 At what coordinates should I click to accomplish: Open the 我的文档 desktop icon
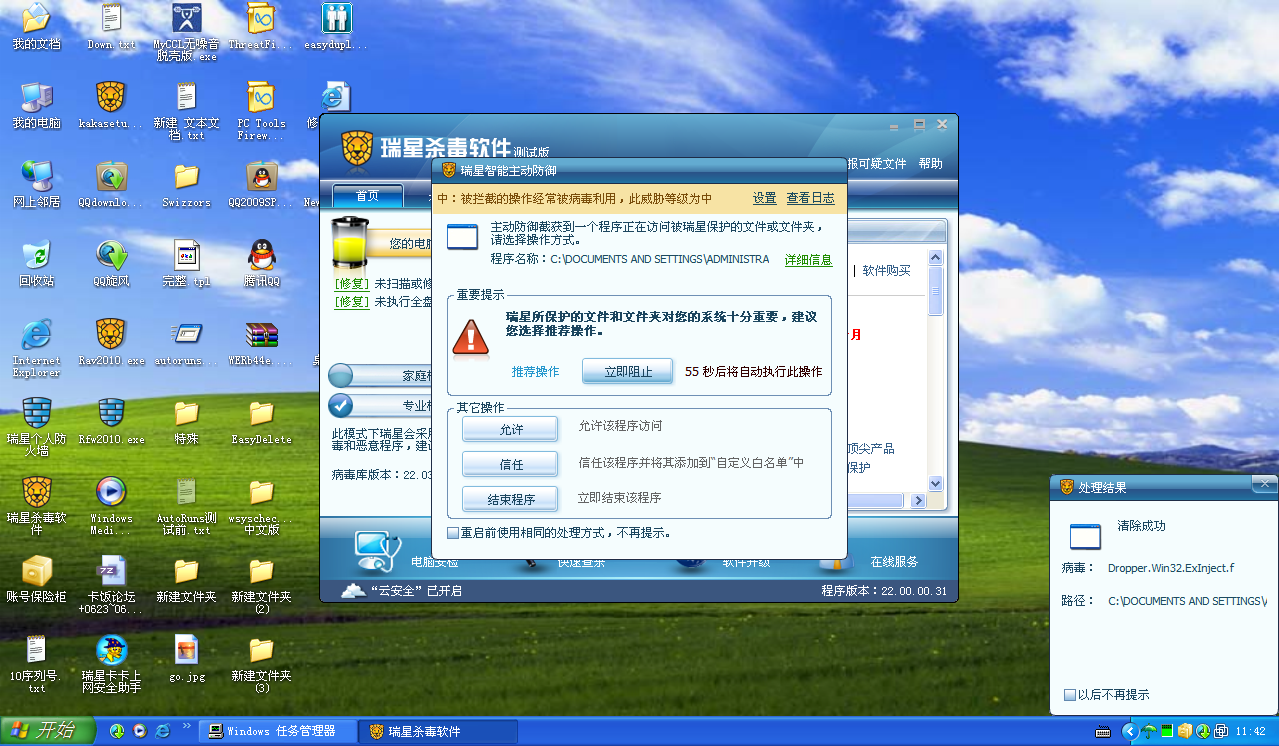pos(36,26)
